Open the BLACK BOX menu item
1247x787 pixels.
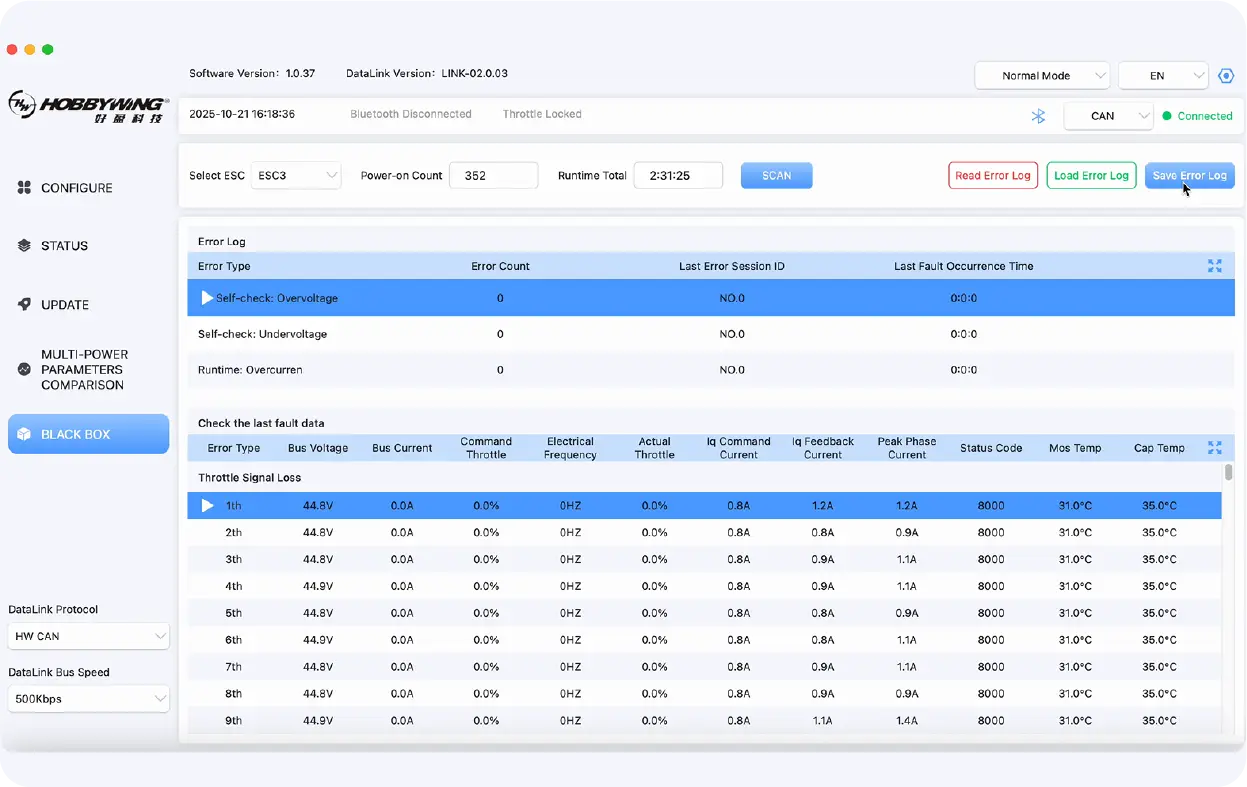pos(88,434)
